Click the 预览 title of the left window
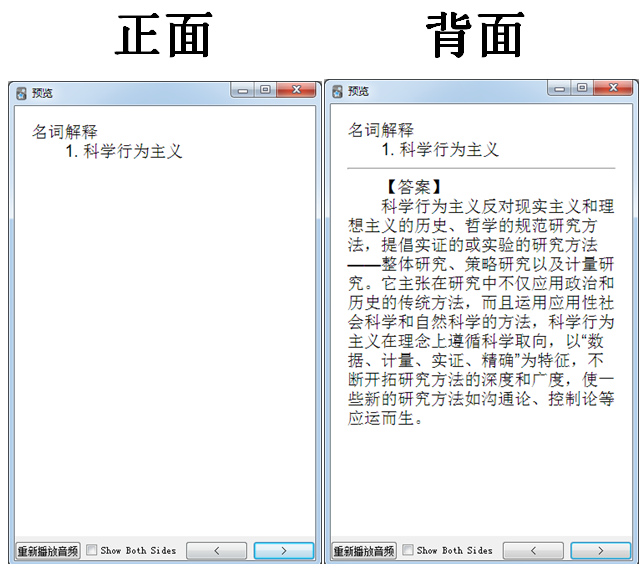642x564 pixels. (x=43, y=93)
